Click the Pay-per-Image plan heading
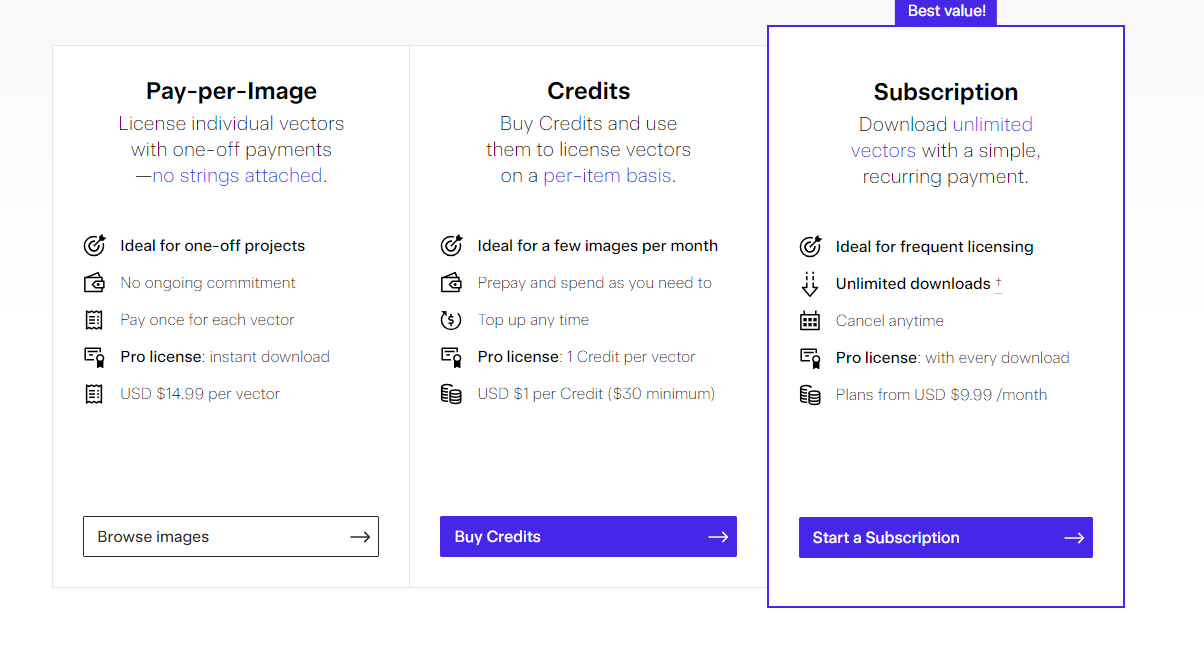 pos(231,91)
